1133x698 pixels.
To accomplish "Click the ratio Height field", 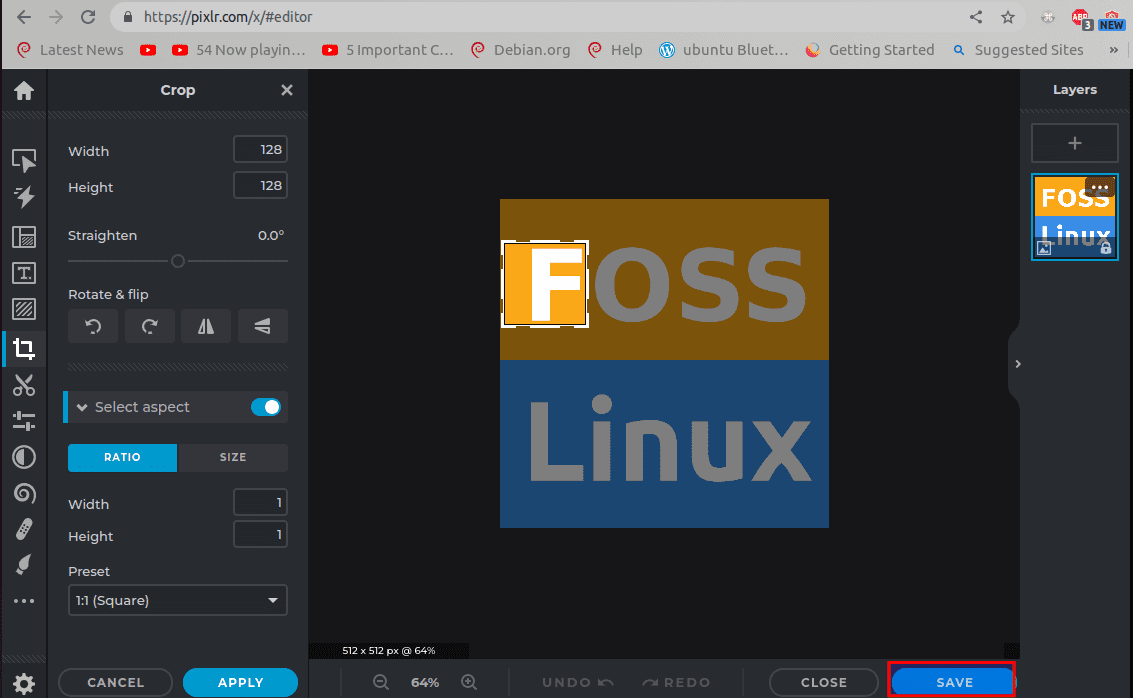I will click(x=260, y=535).
